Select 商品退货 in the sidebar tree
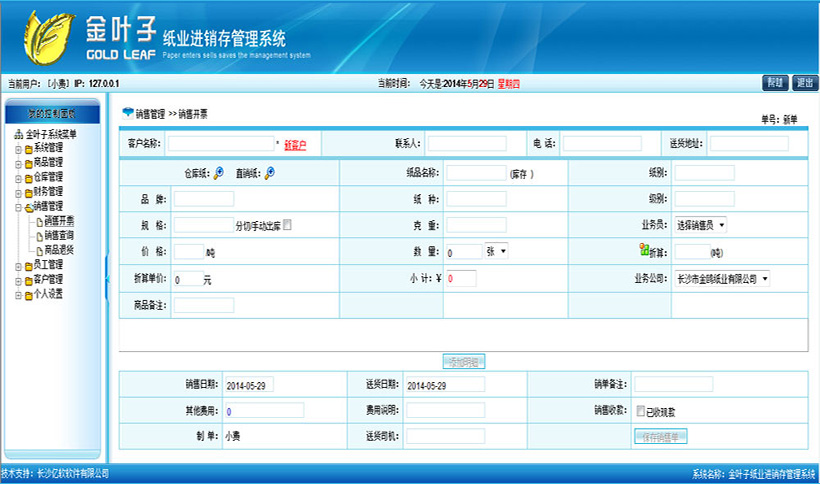Screen dimensions: 820x484 58,250
